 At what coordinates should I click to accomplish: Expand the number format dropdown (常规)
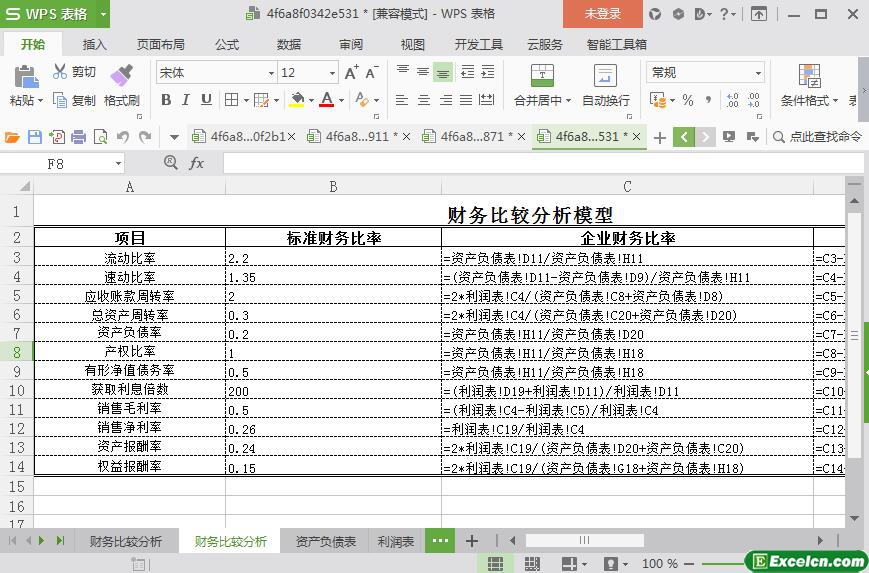[758, 73]
